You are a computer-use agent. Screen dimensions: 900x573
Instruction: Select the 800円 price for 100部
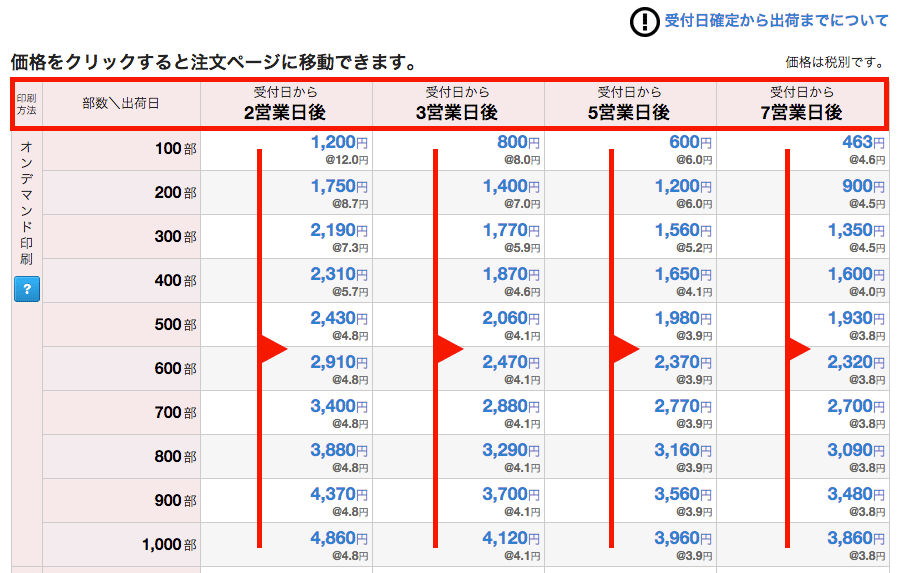[x=518, y=143]
